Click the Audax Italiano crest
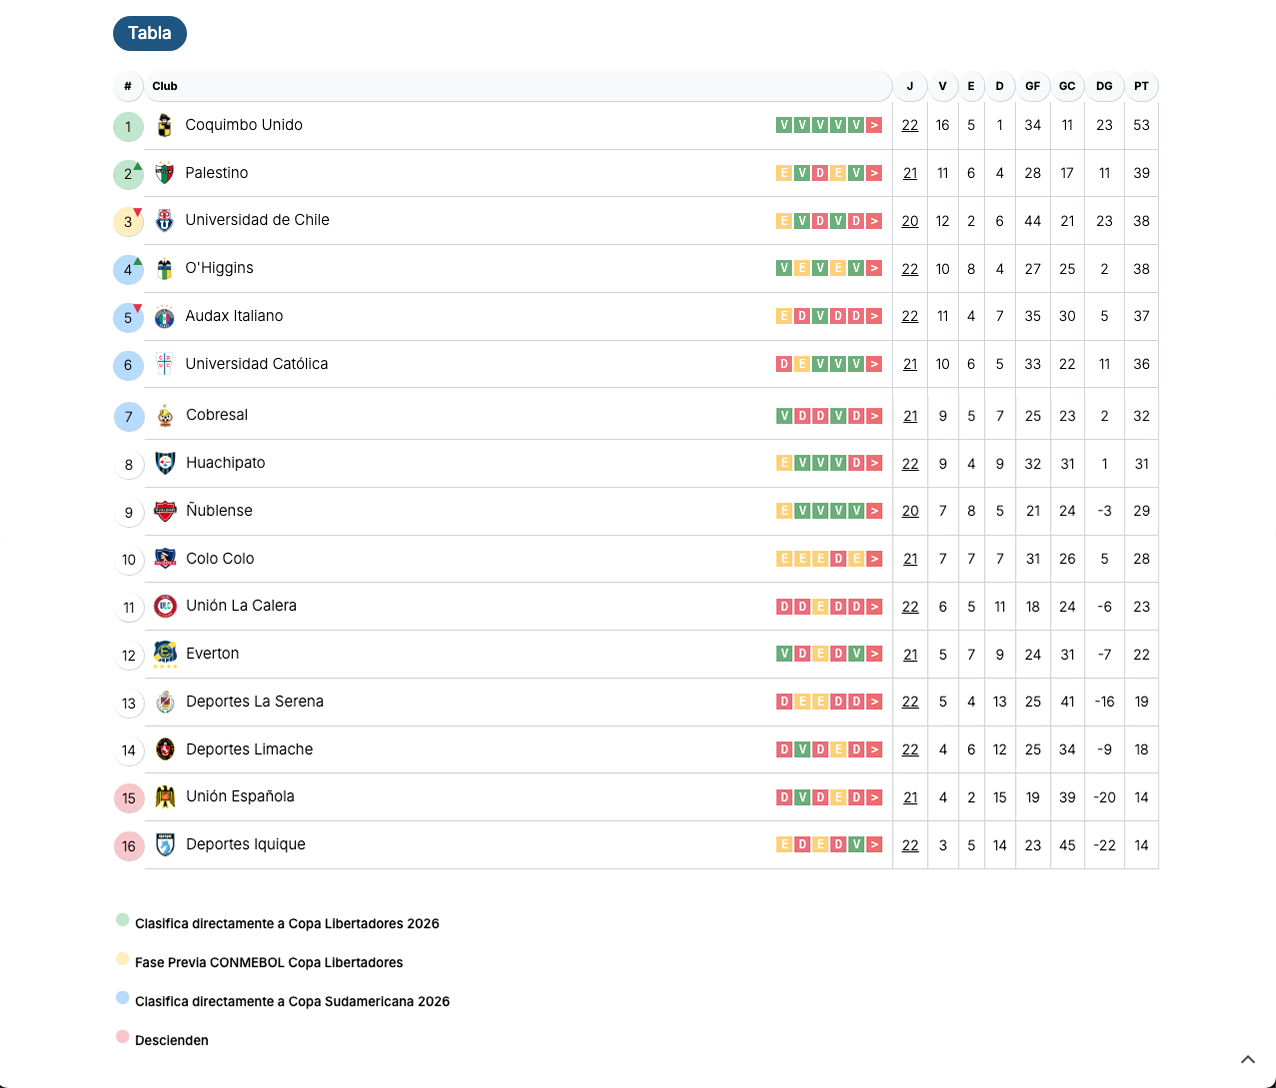This screenshot has width=1276, height=1088. point(165,316)
